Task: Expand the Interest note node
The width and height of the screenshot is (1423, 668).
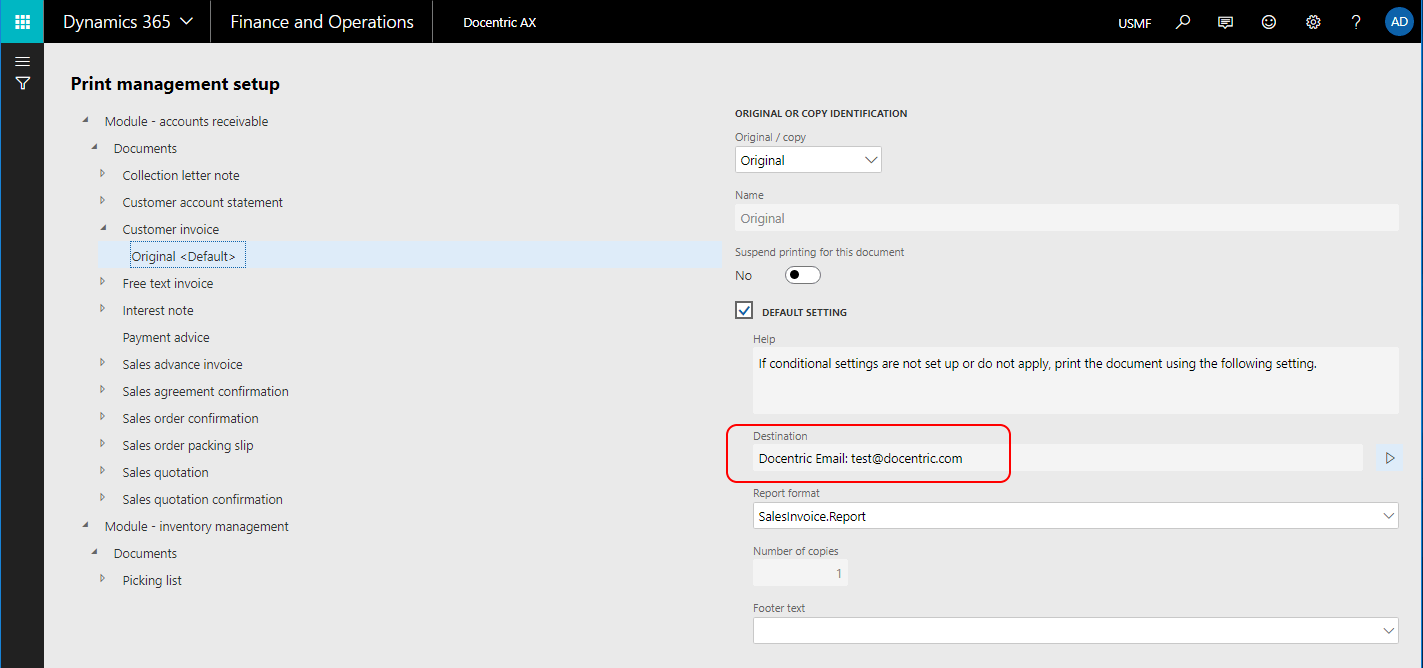Action: (x=102, y=309)
